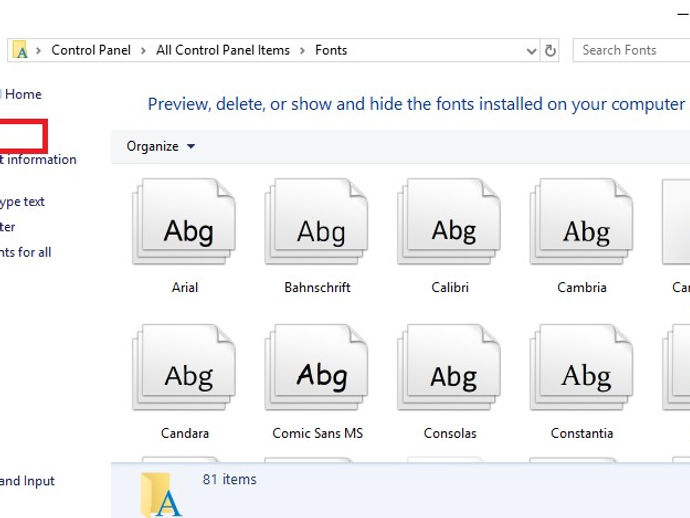The height and width of the screenshot is (518, 690).
Task: Open the fonts for all users link
Action: 26,252
